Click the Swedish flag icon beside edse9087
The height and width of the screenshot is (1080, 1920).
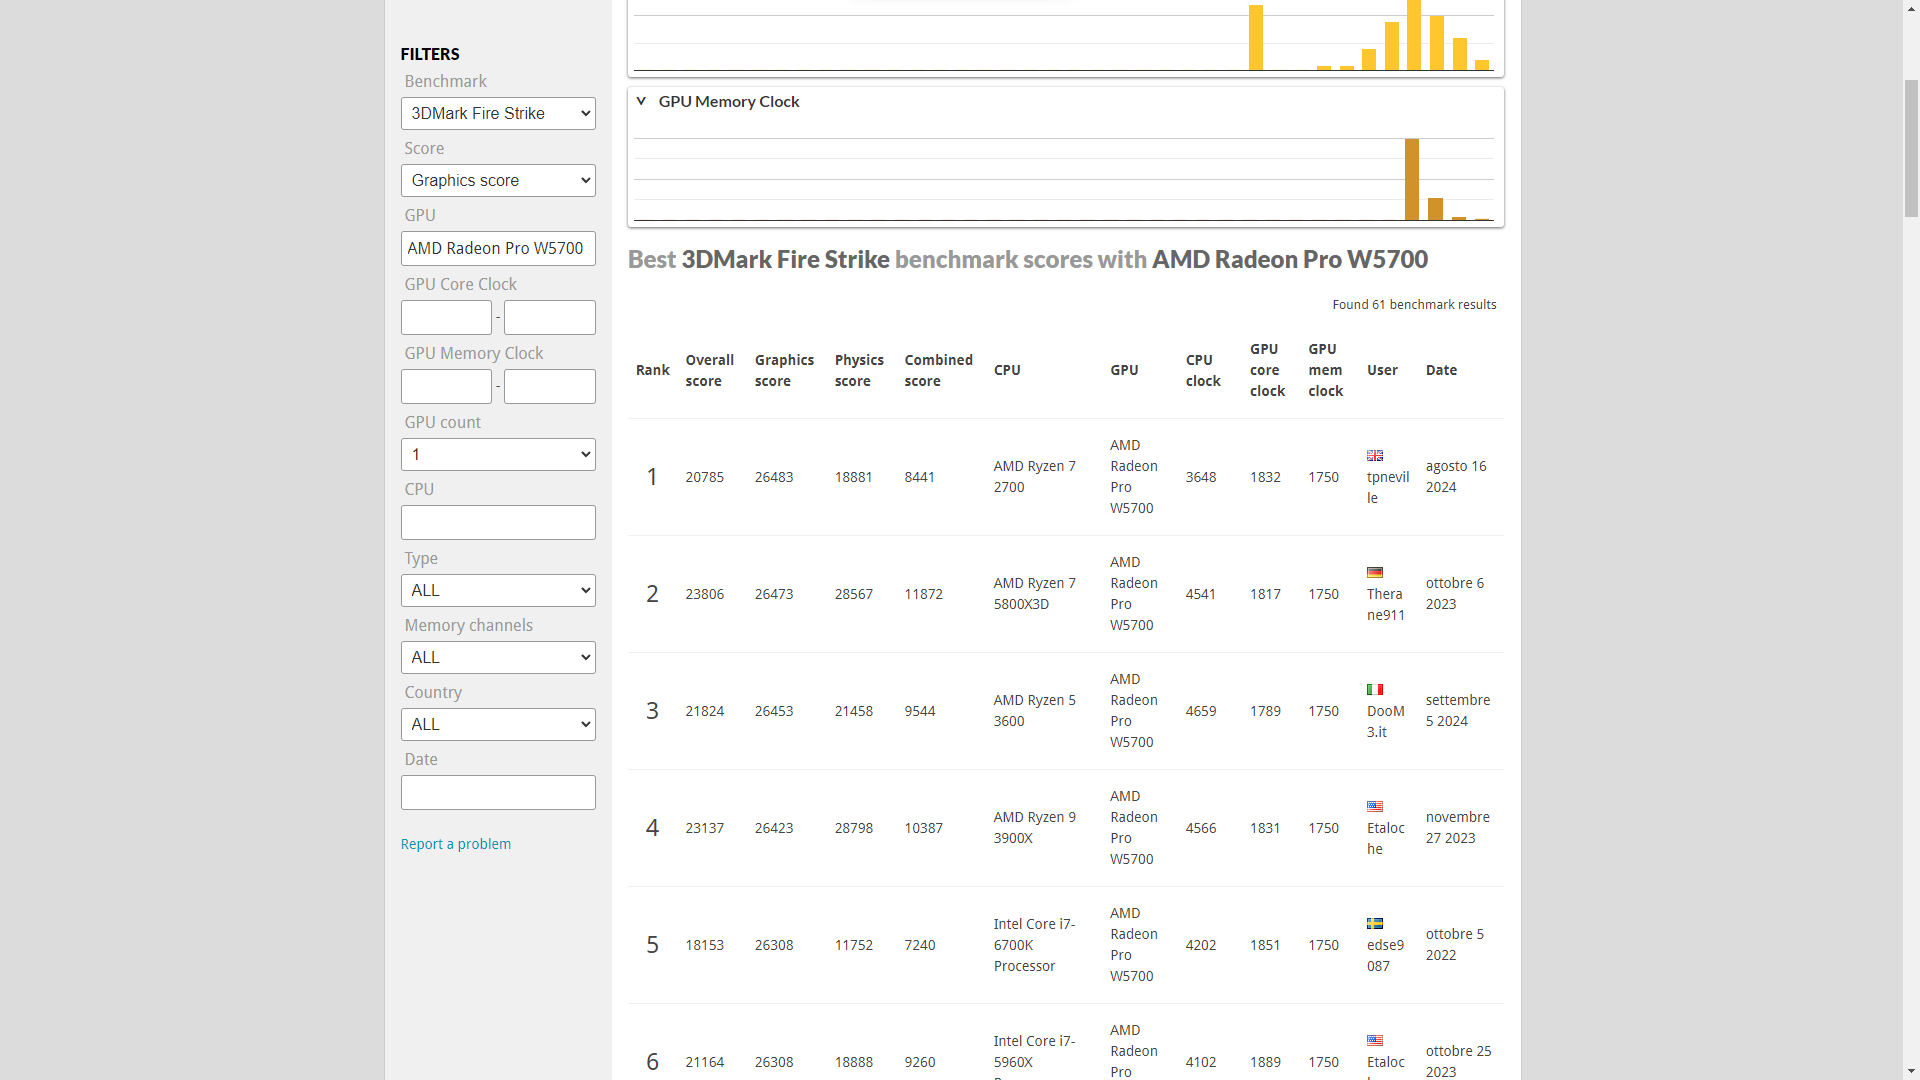click(1375, 924)
